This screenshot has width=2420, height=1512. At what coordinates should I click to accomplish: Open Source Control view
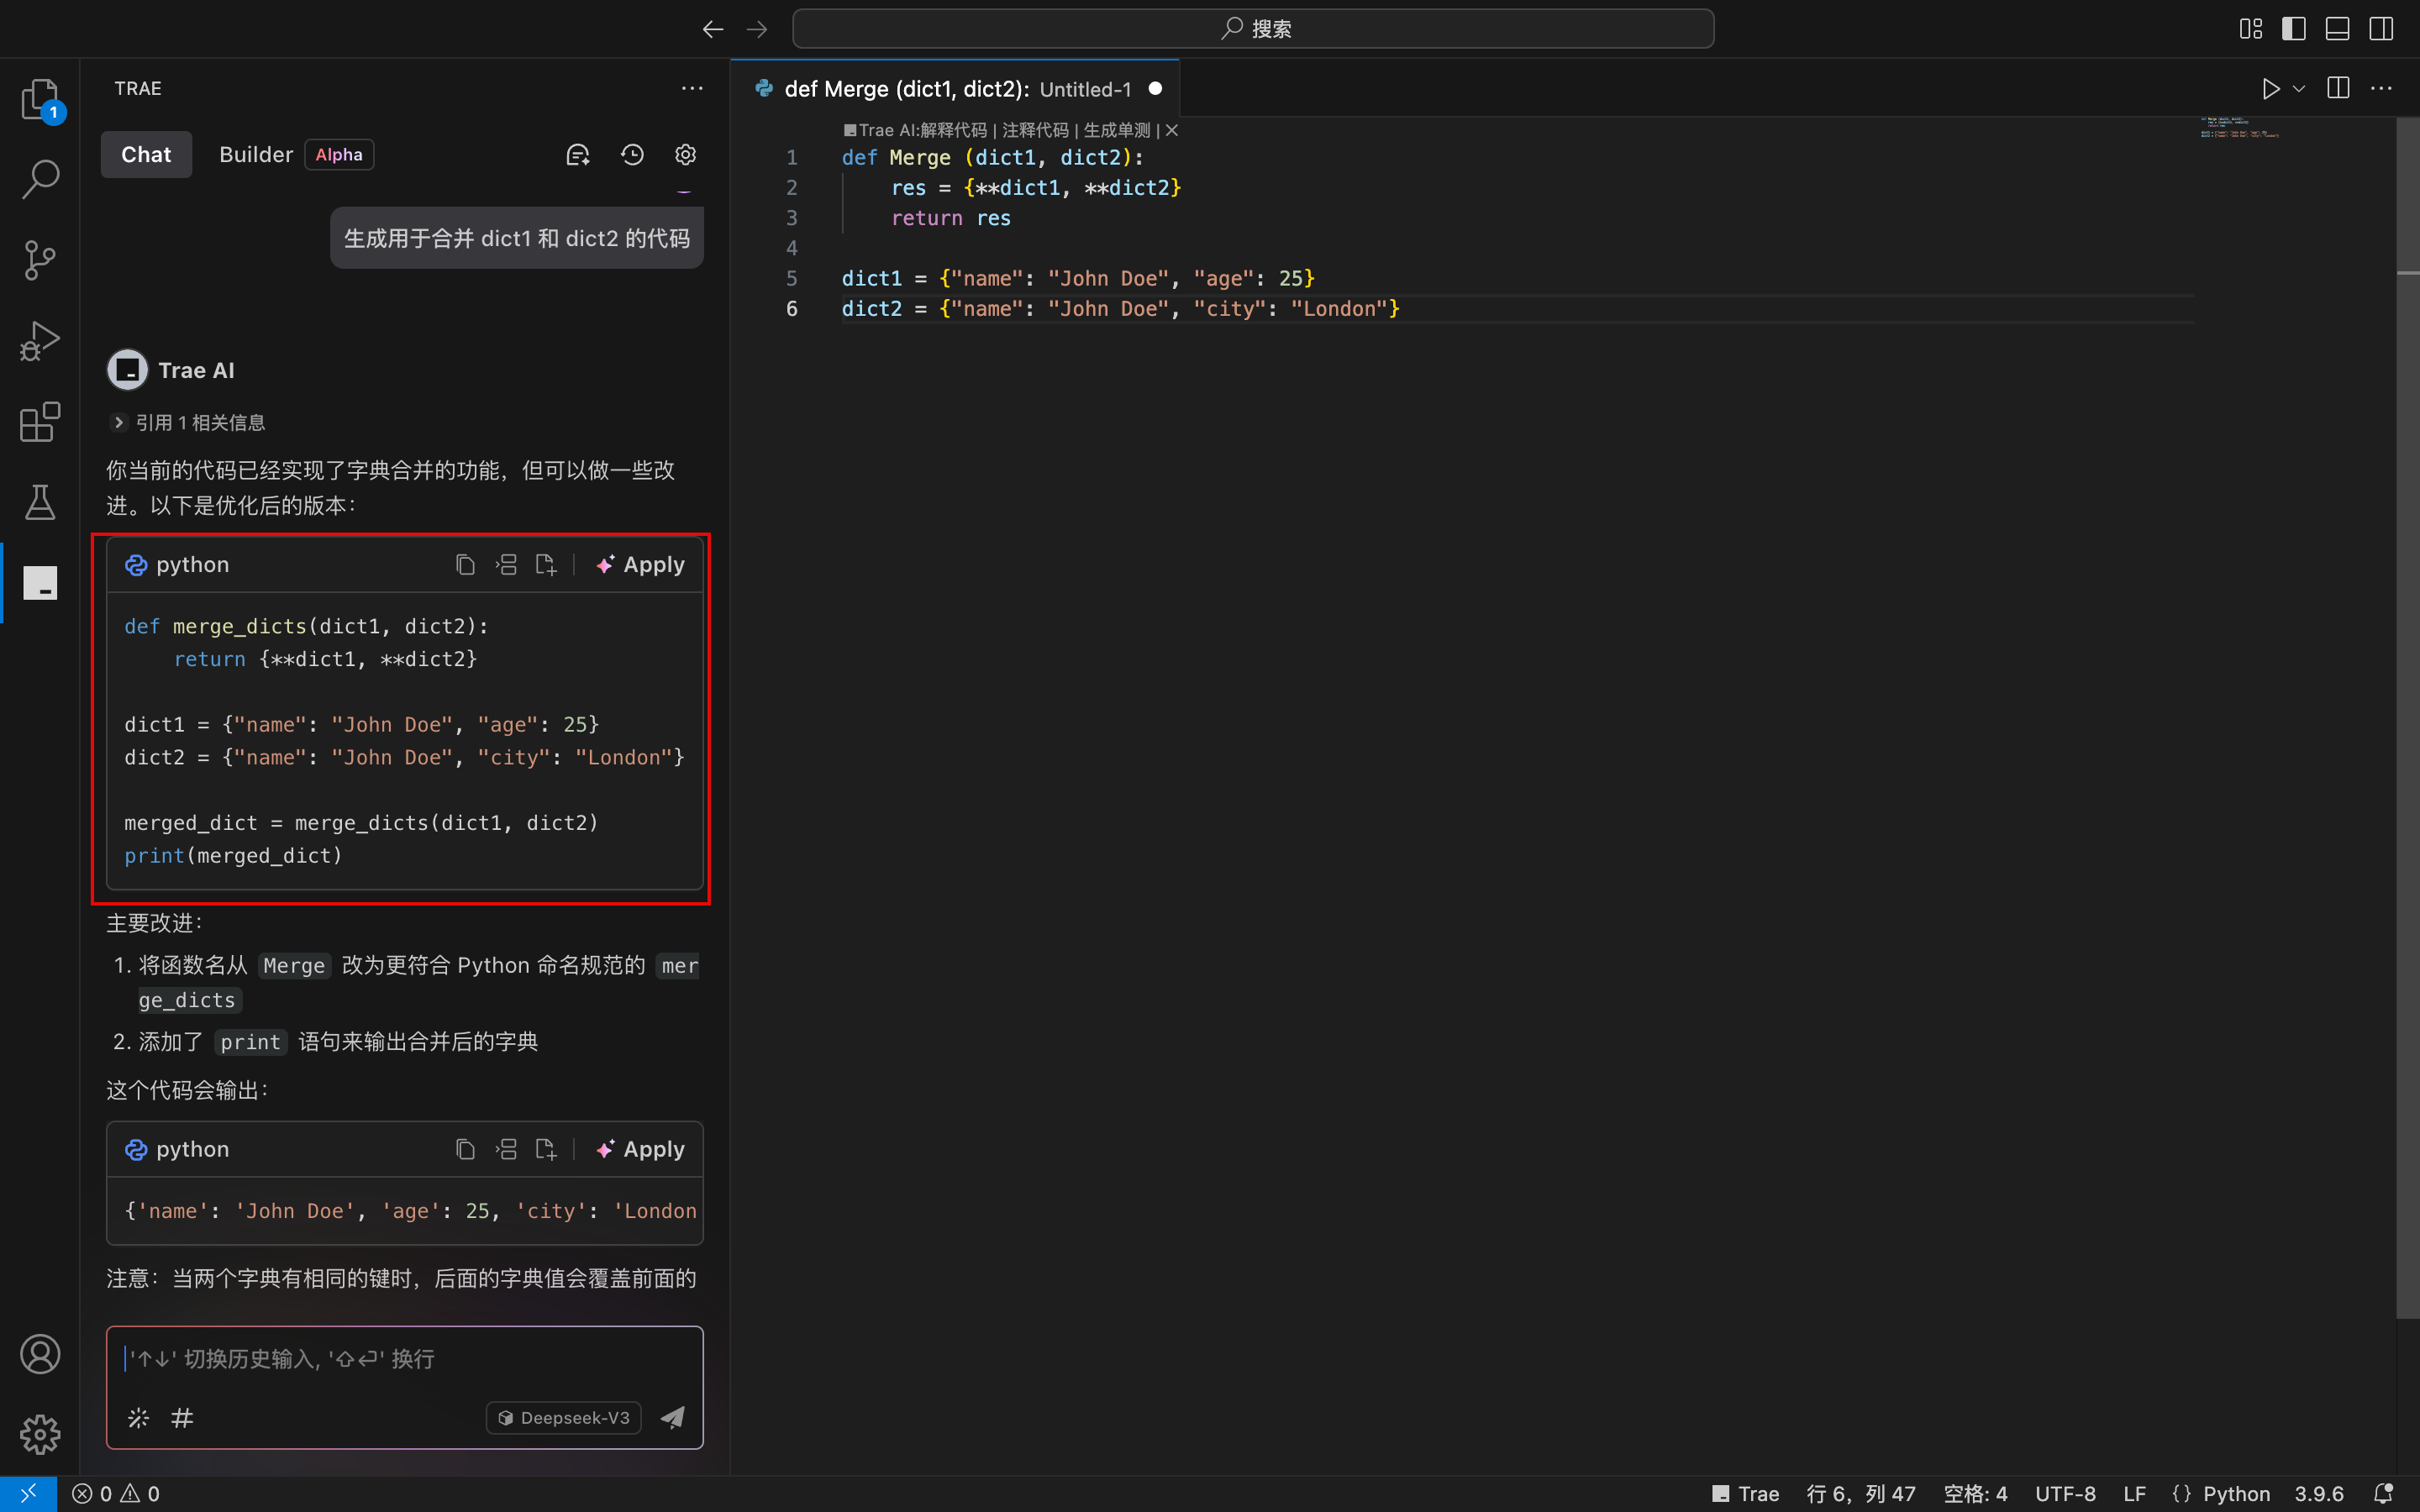coord(40,260)
